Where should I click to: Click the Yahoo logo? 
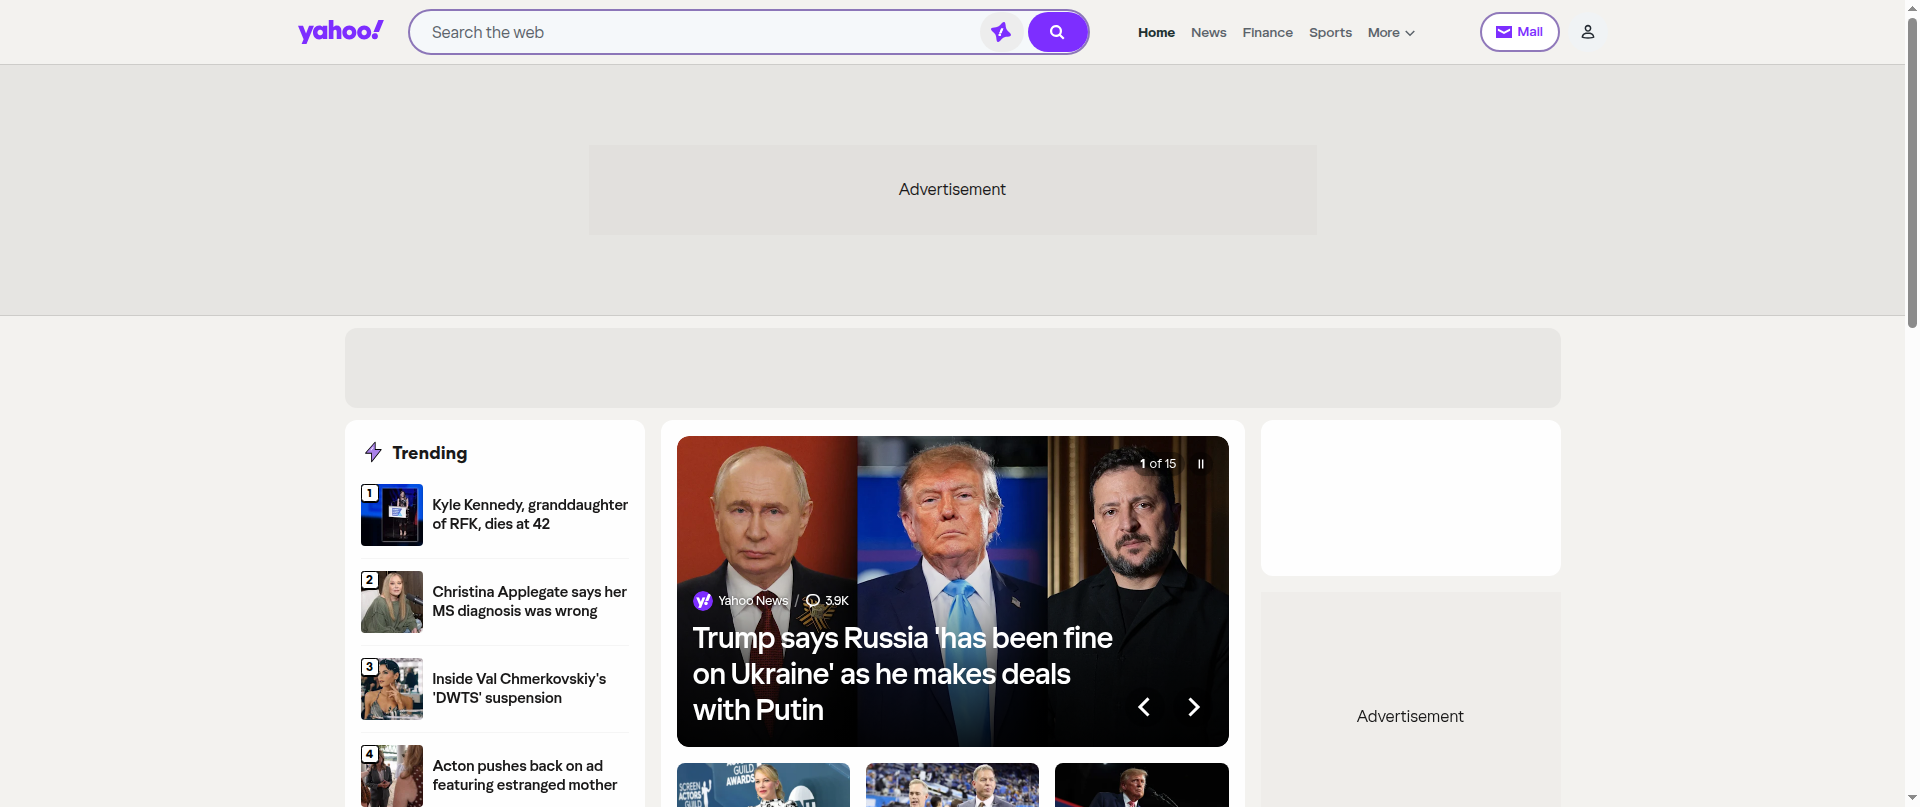point(340,32)
